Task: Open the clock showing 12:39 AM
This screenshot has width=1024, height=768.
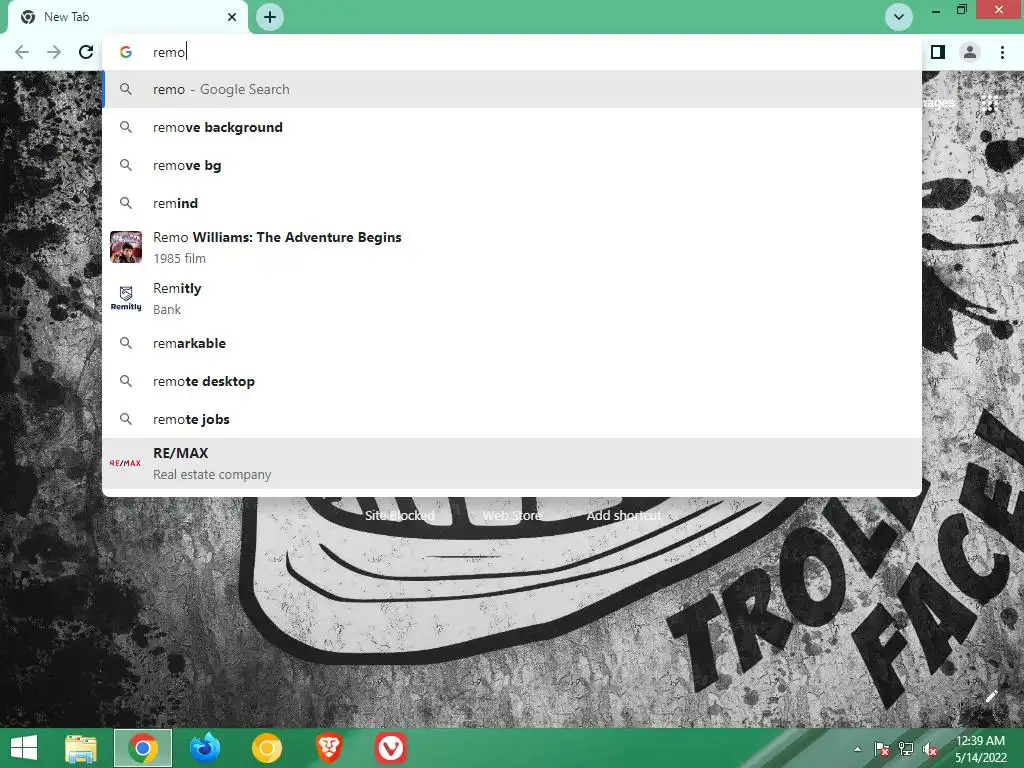Action: tap(980, 748)
